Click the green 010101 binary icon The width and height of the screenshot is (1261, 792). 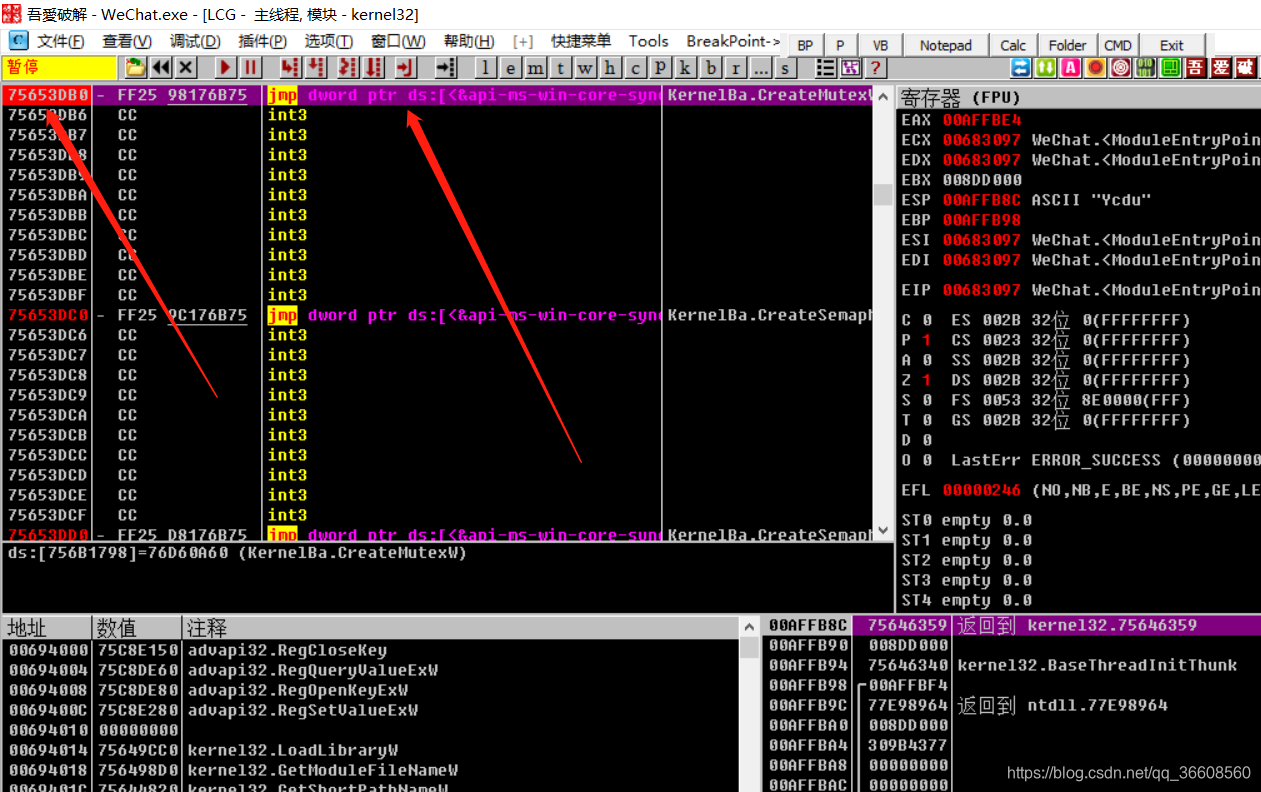coord(1146,68)
